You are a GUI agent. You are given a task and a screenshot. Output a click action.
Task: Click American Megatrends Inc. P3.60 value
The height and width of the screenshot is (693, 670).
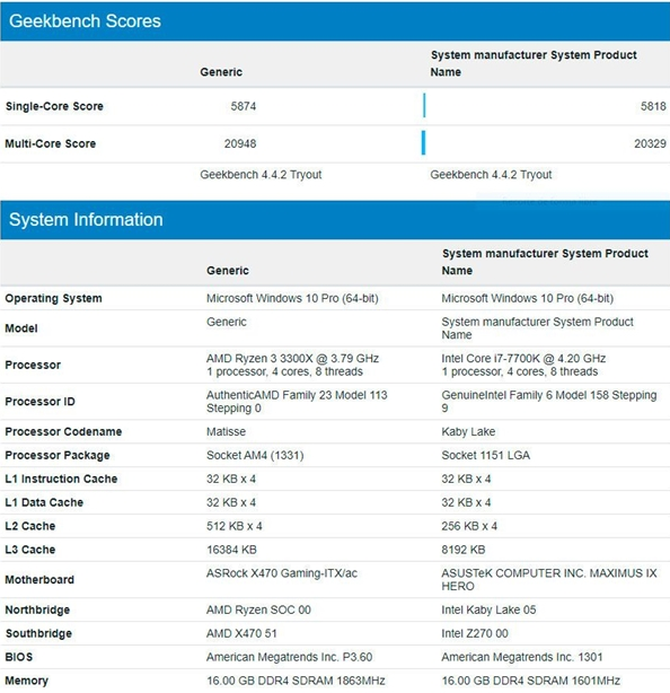click(289, 657)
